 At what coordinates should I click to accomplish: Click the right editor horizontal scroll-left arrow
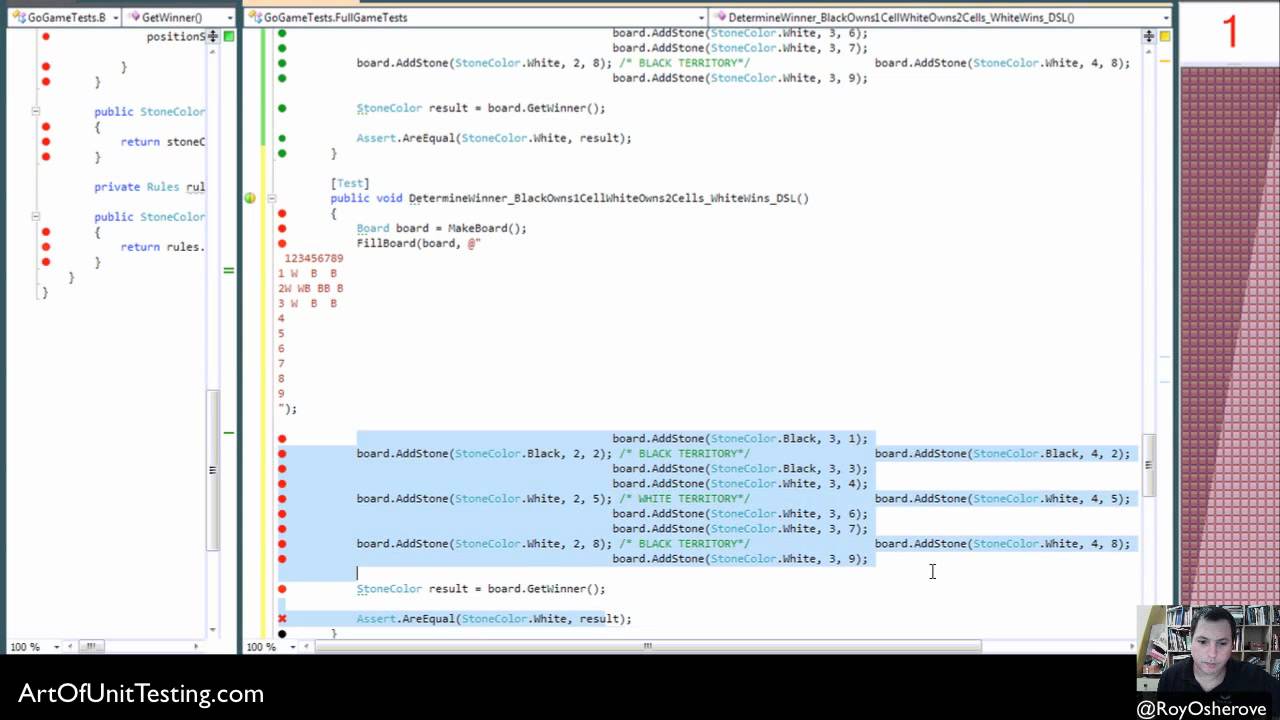coord(308,647)
